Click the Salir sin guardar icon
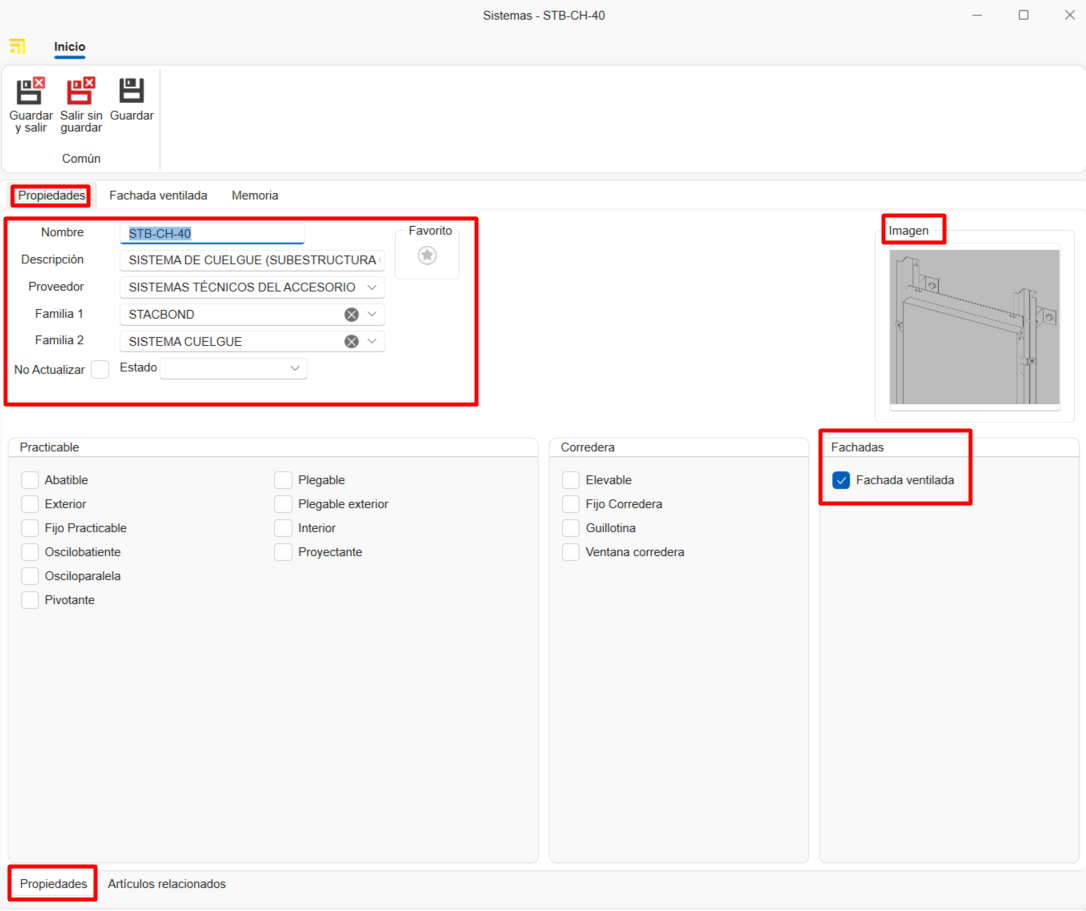The height and width of the screenshot is (911, 1086). 81,92
